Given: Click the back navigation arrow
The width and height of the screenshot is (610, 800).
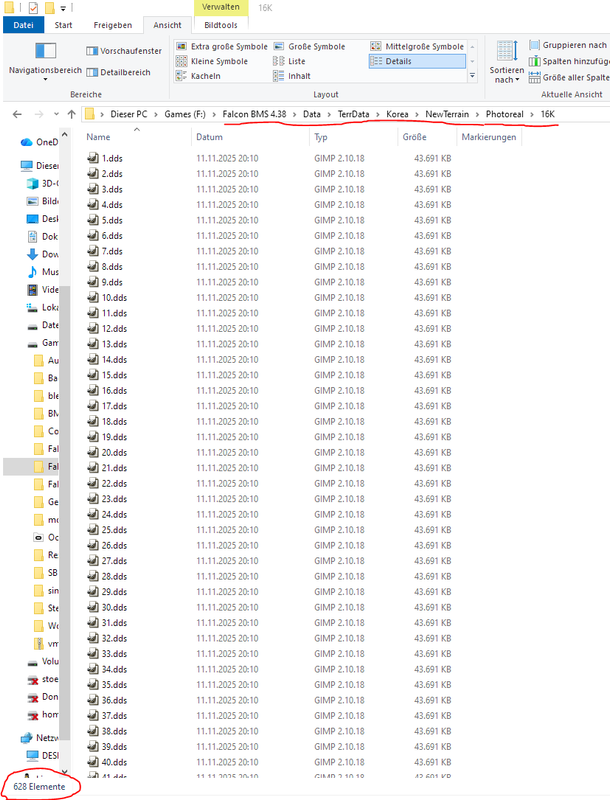Looking at the screenshot, I should [x=17, y=114].
